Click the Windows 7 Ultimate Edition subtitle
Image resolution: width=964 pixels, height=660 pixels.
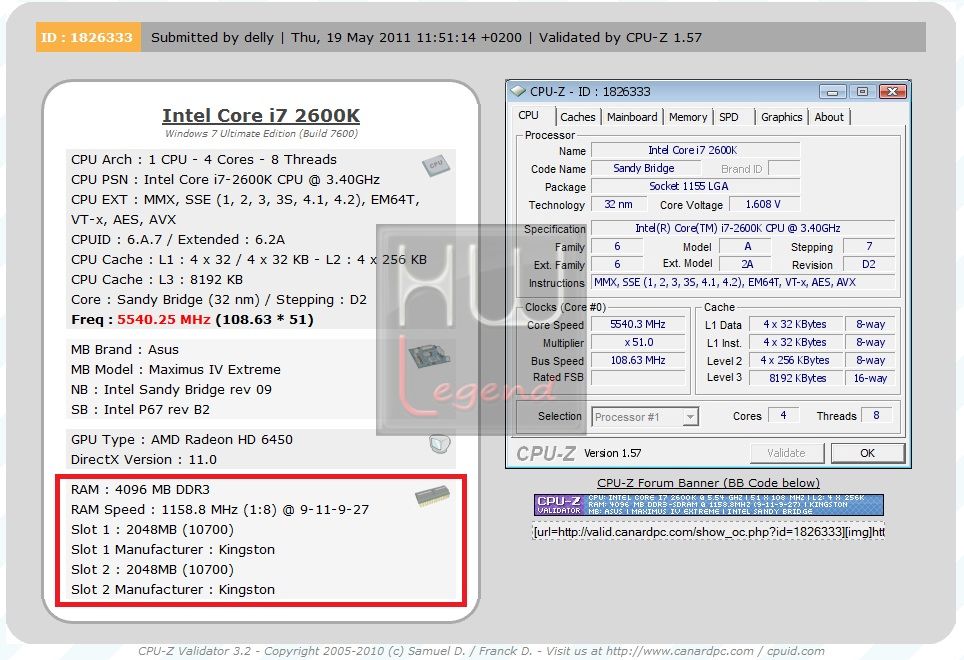(x=261, y=133)
